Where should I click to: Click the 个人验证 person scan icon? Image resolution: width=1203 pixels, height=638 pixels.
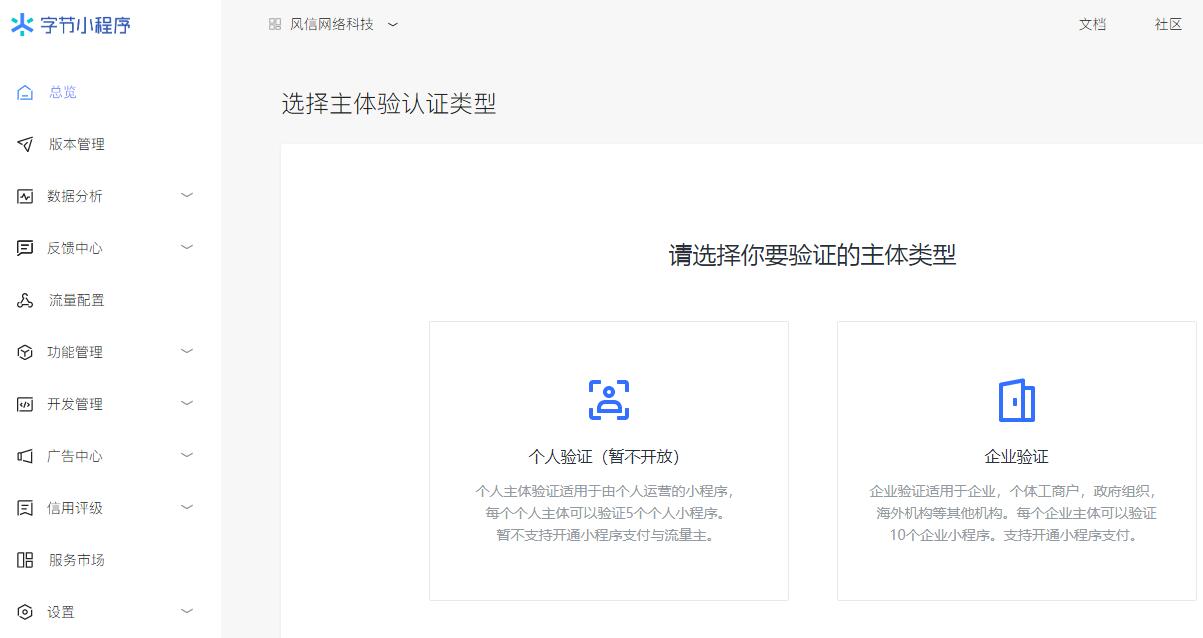[x=608, y=400]
